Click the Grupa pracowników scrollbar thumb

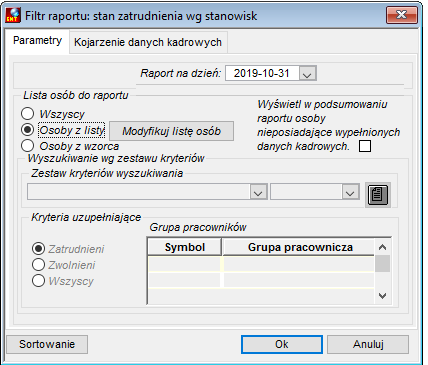click(382, 264)
